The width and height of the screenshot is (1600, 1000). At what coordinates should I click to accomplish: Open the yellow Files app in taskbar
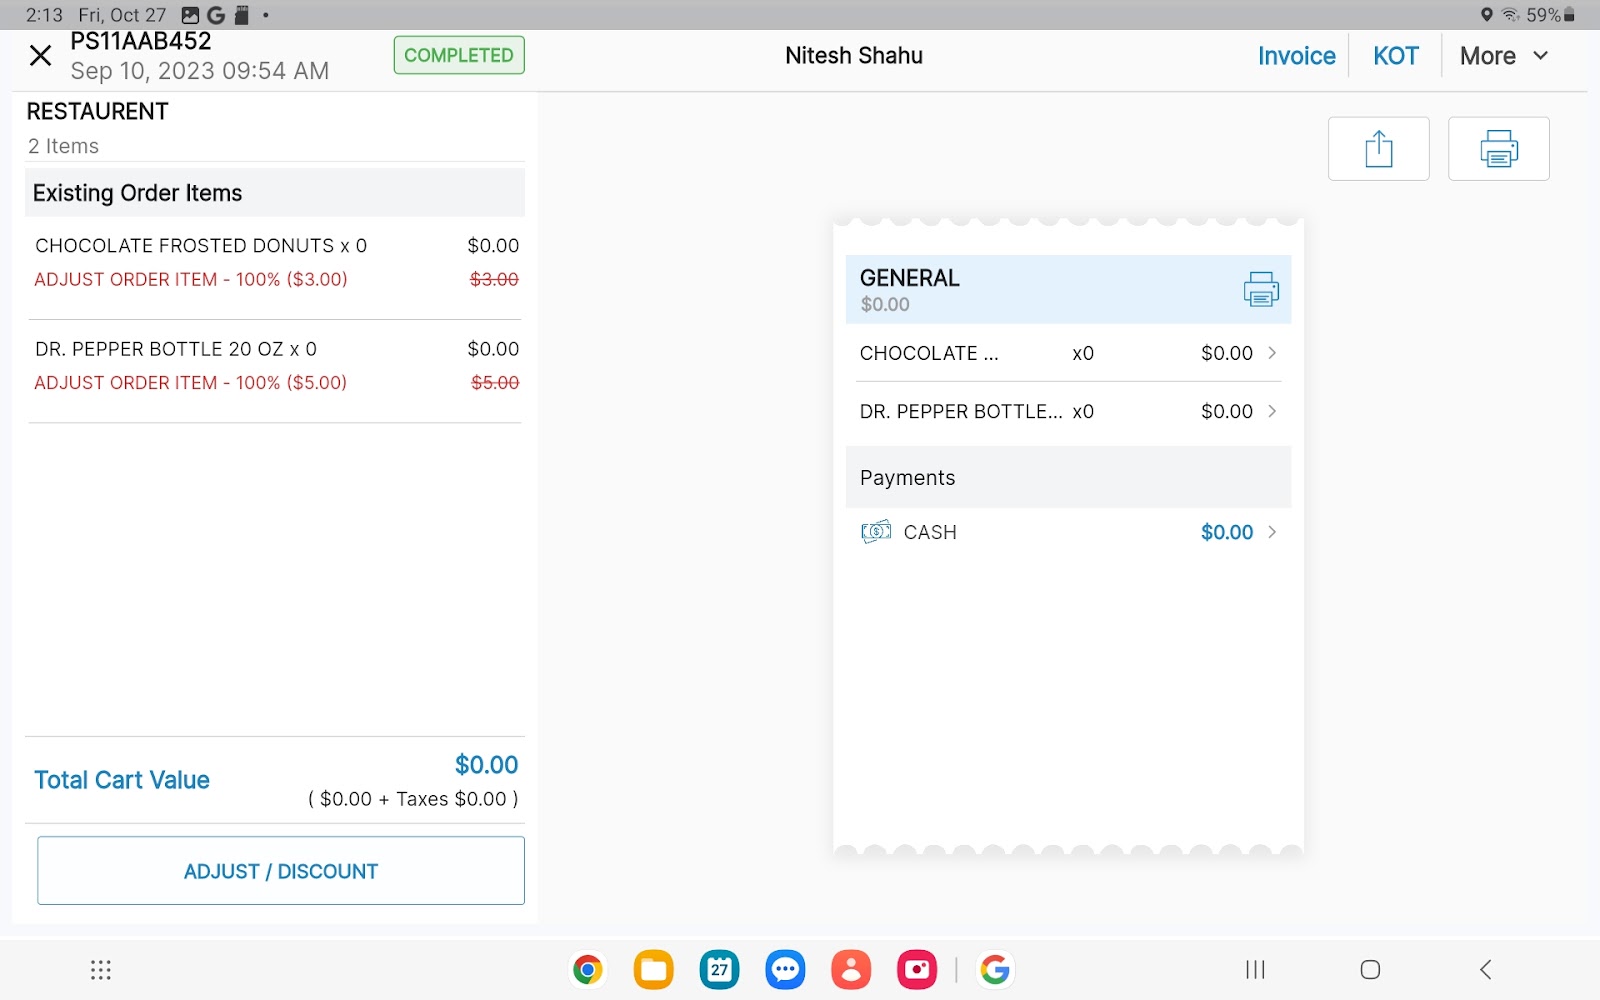[x=653, y=969]
